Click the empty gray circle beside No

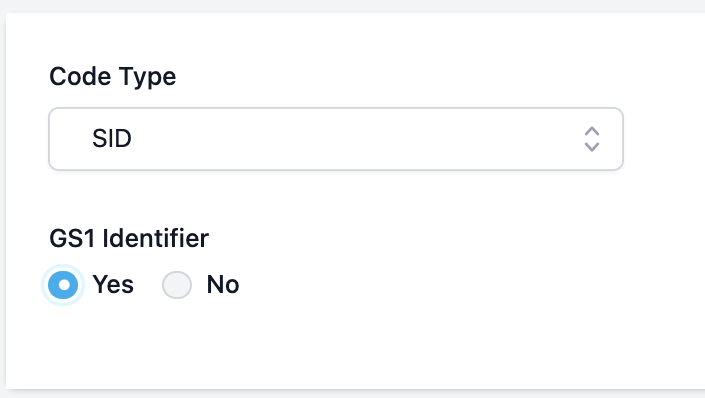[177, 285]
